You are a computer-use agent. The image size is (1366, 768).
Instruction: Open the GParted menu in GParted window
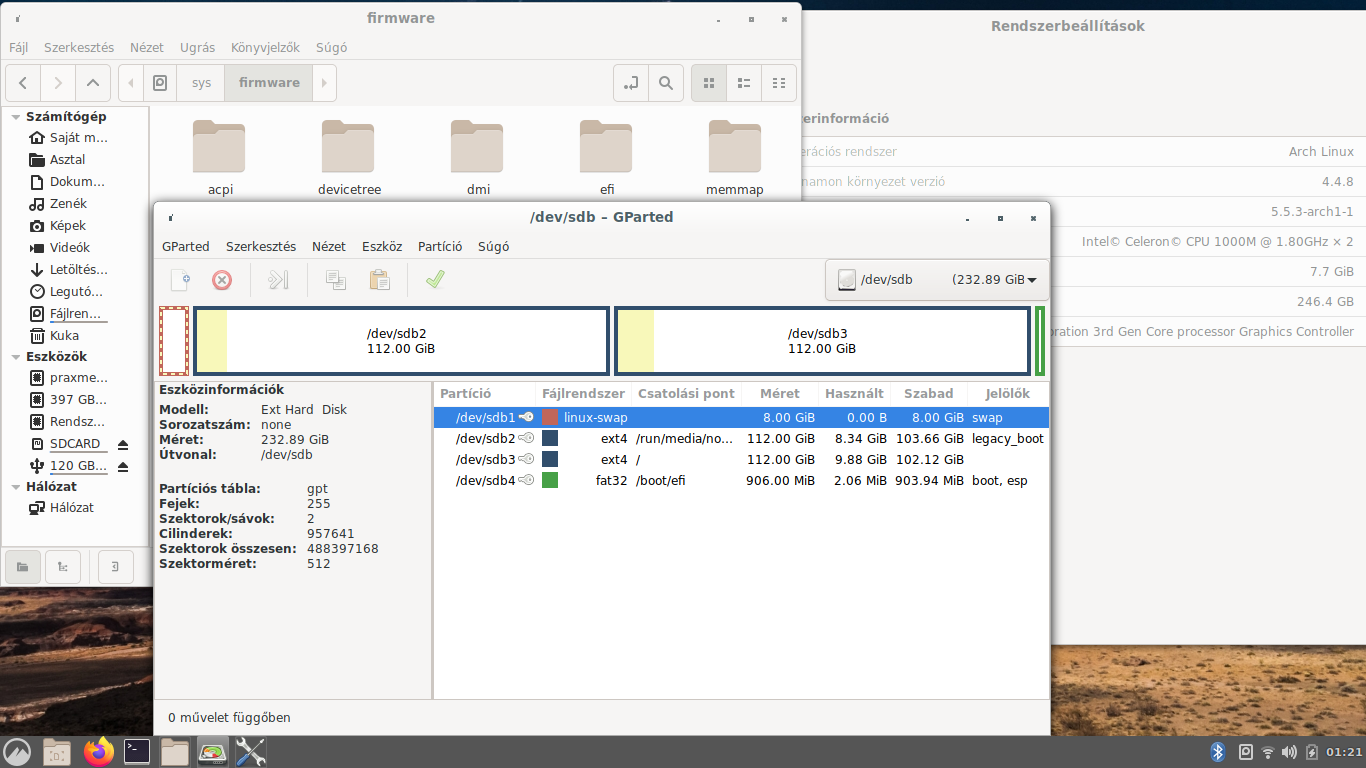186,246
